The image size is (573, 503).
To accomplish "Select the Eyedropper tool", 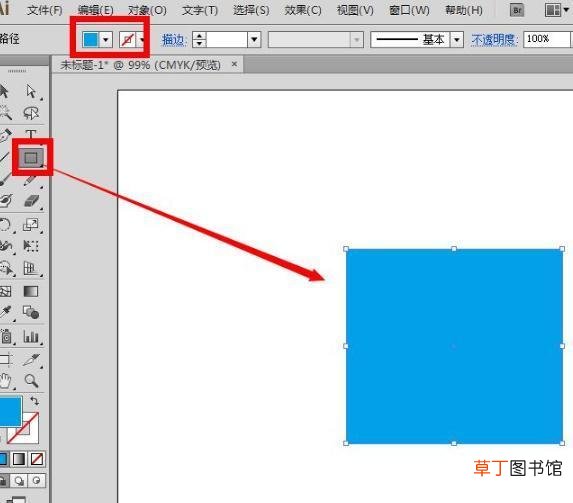I will pyautogui.click(x=5, y=313).
